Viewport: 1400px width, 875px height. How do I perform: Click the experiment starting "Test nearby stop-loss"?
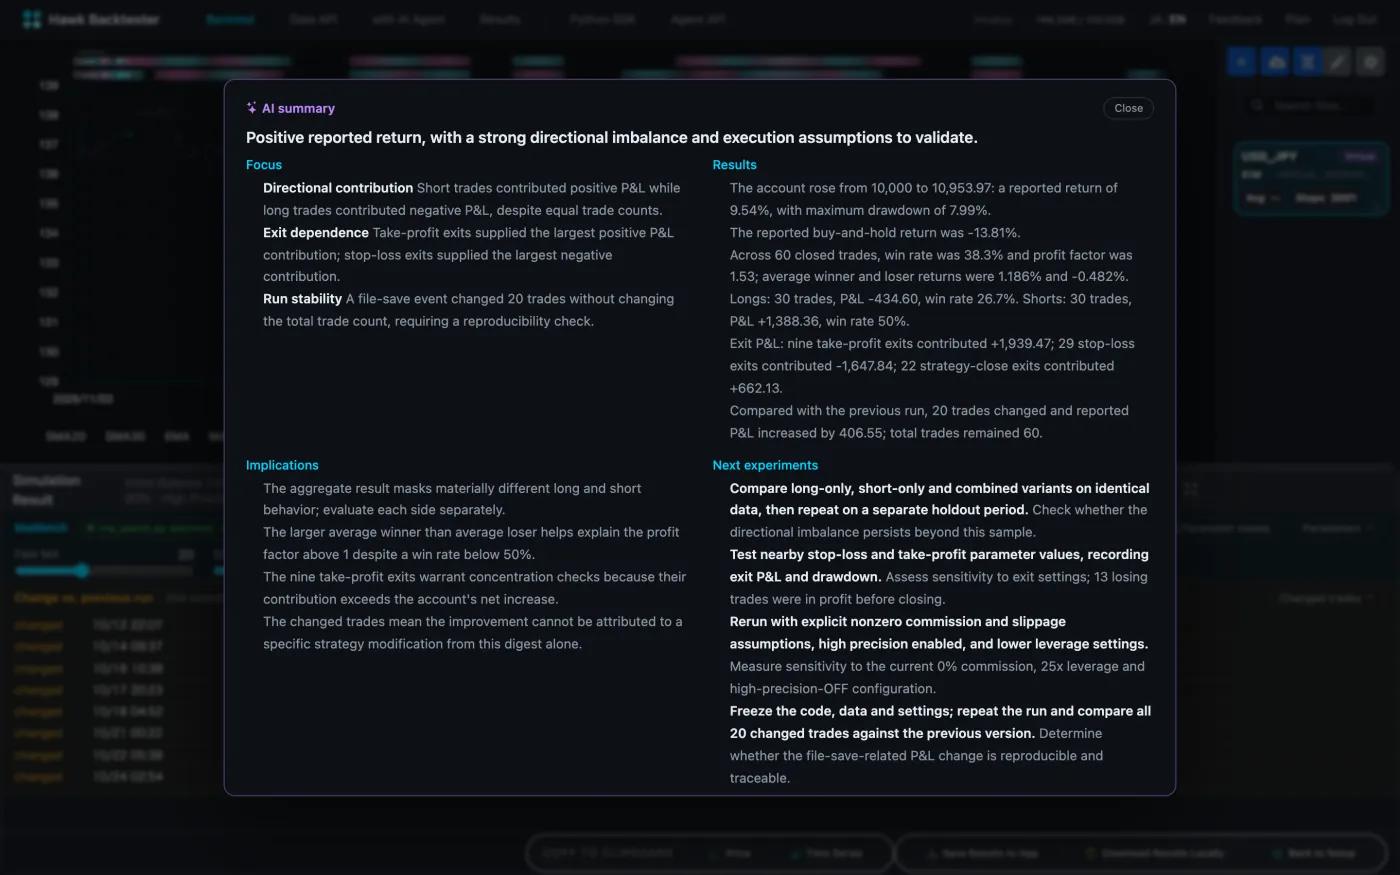click(939, 577)
